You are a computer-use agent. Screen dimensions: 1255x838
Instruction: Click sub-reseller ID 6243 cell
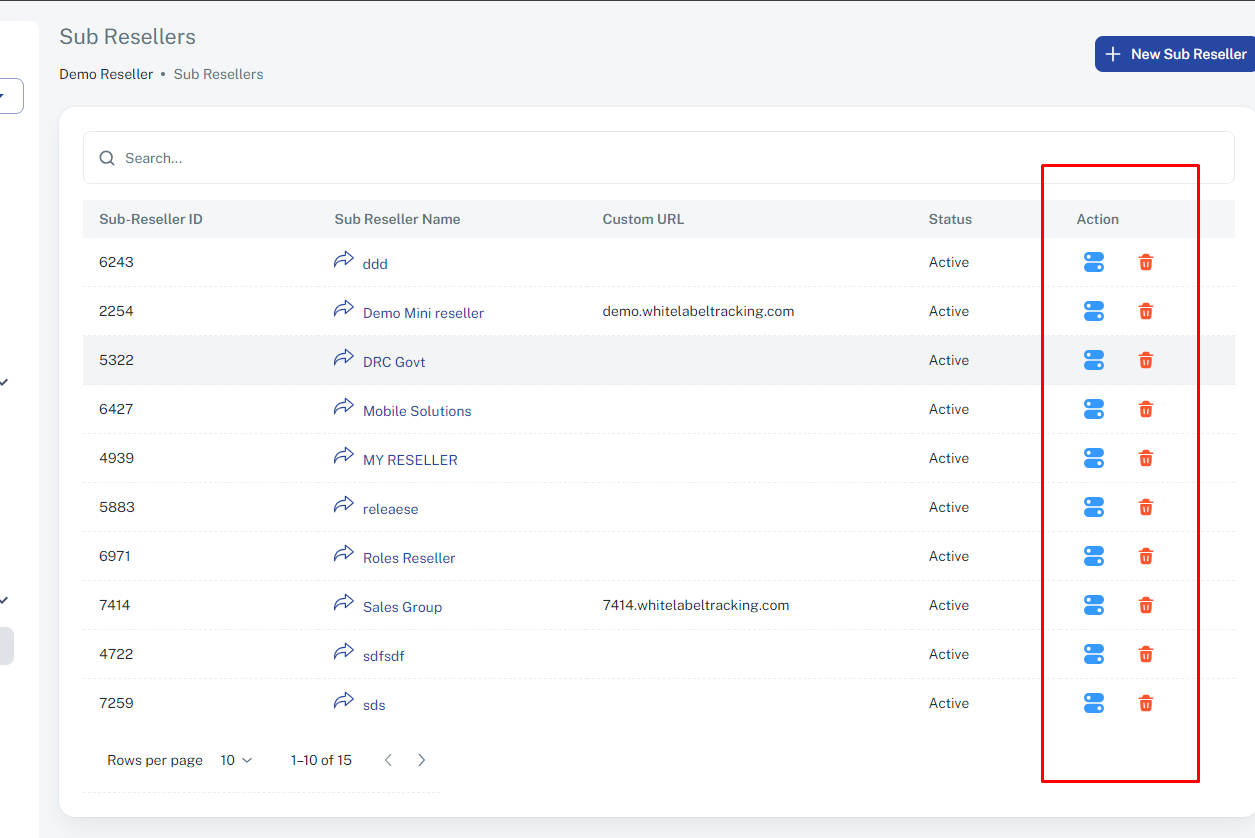116,262
